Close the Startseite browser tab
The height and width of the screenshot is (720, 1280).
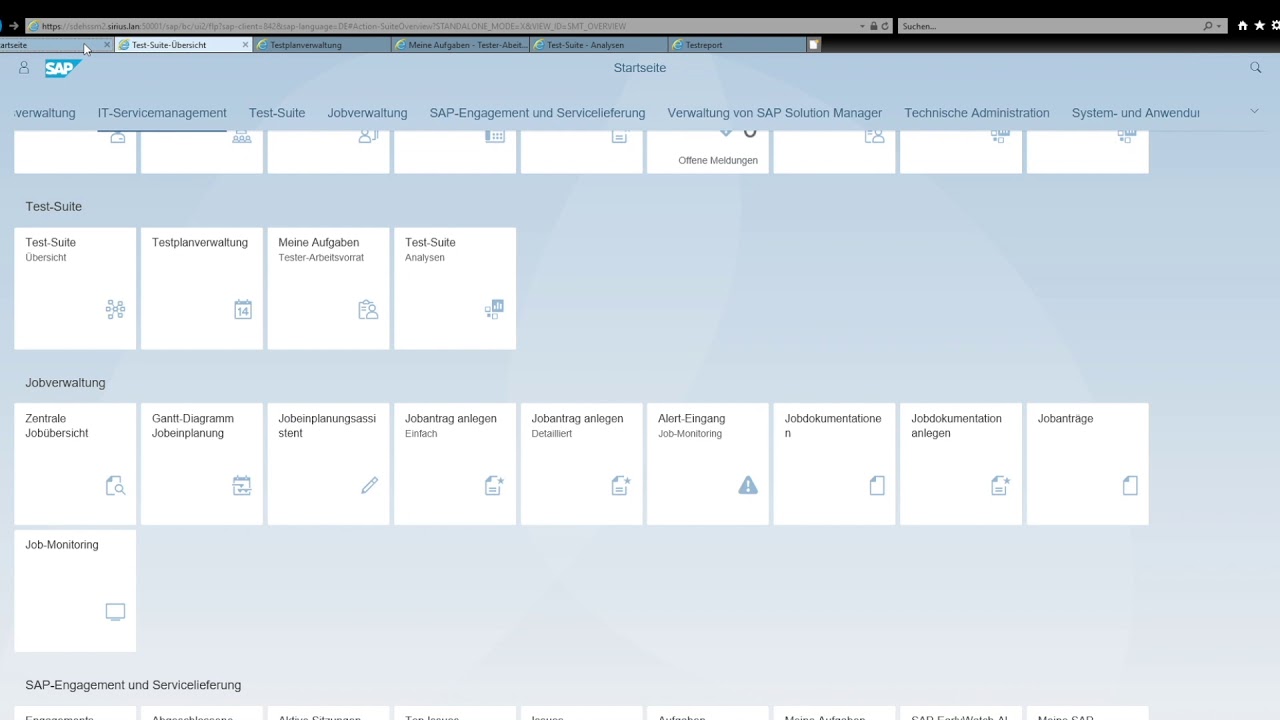click(x=107, y=45)
